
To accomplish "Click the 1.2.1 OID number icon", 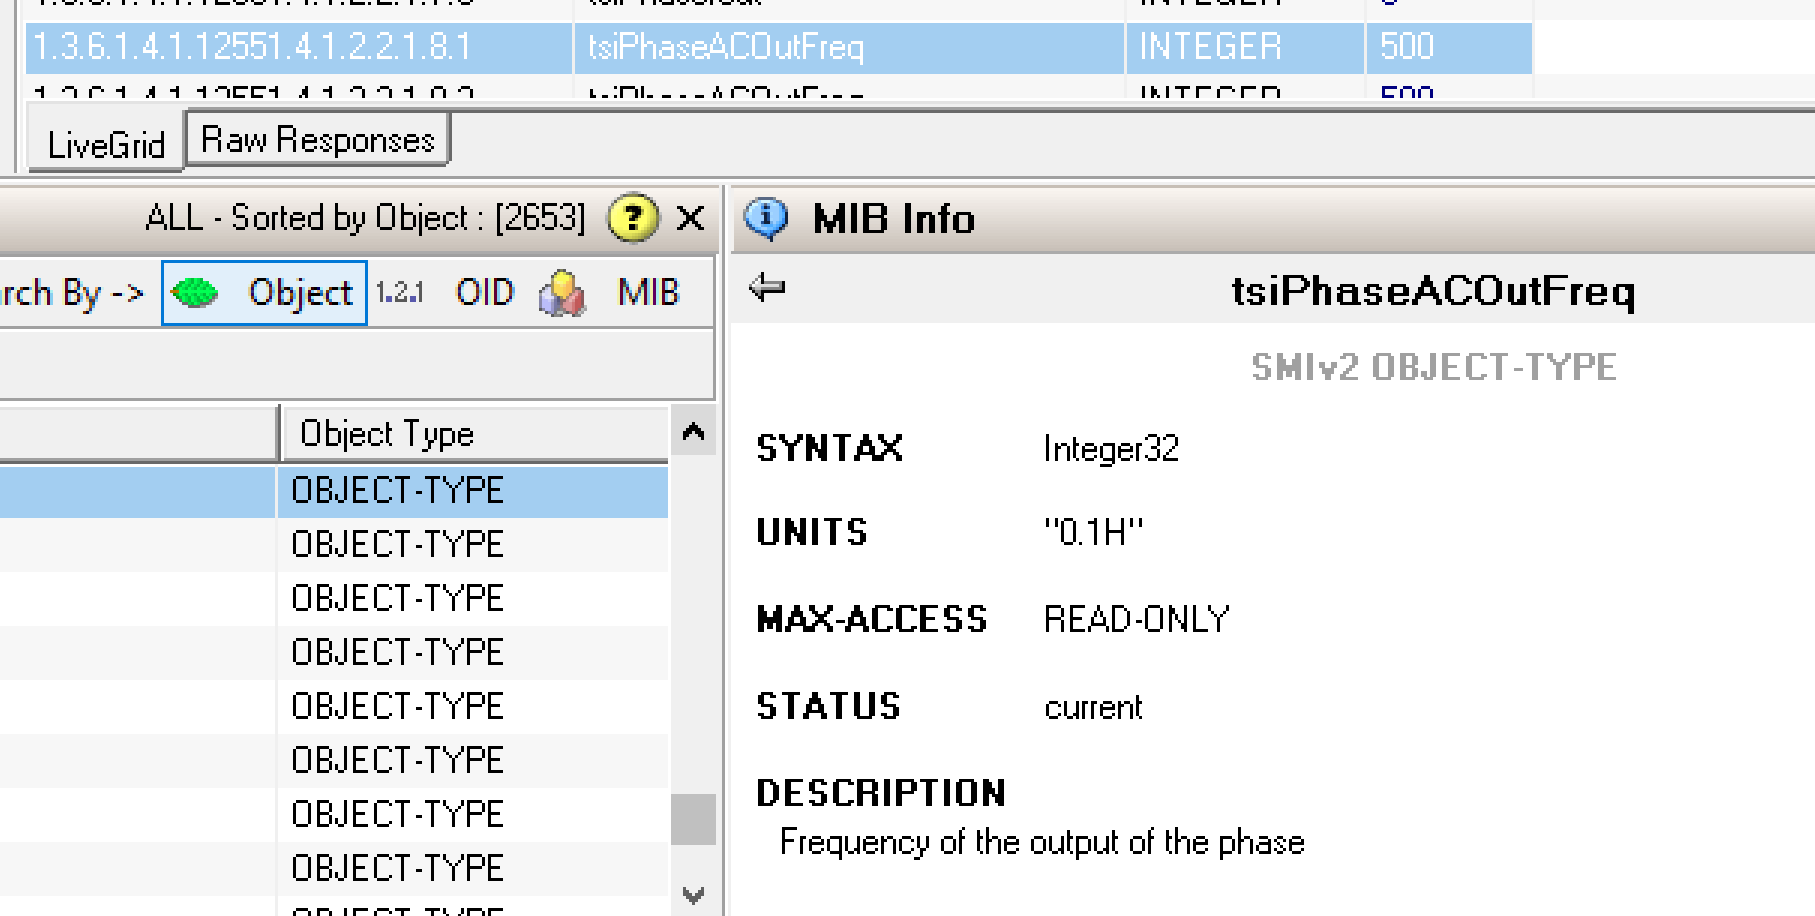I will pos(400,293).
